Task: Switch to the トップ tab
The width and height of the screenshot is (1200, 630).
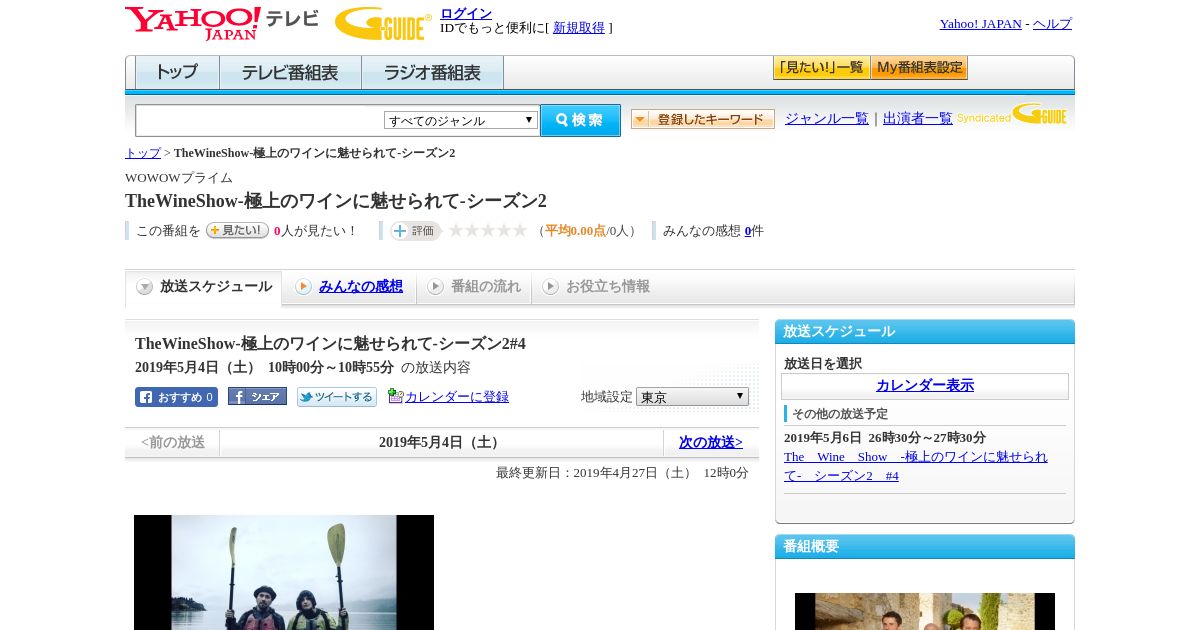Action: click(x=177, y=73)
